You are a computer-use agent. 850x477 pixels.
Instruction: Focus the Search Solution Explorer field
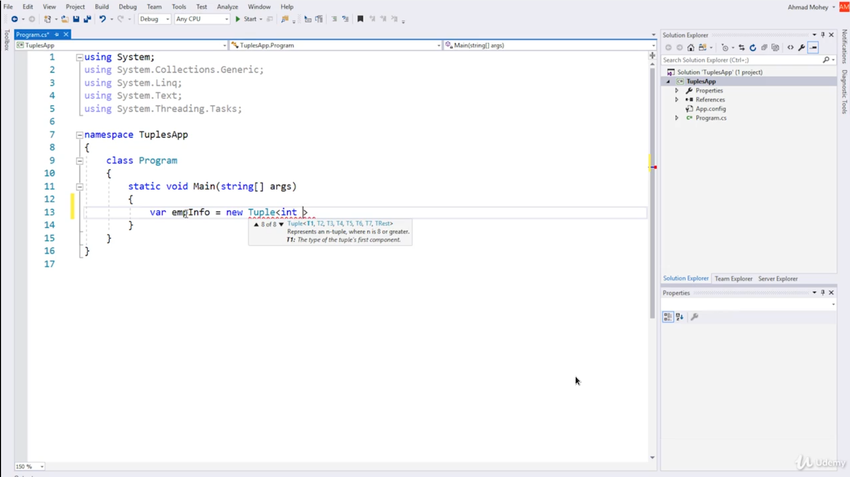click(742, 60)
